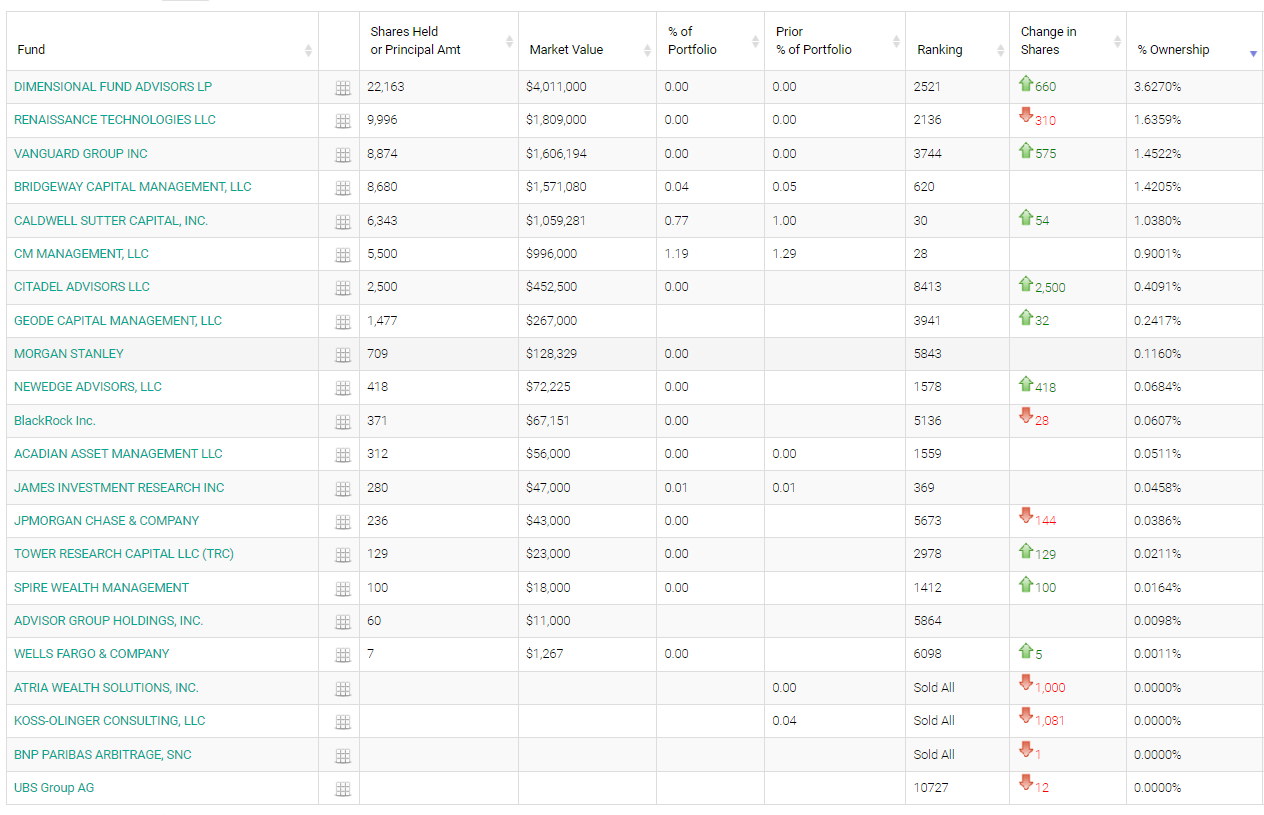
Task: Open grid icon for CM Management row
Action: click(x=343, y=255)
